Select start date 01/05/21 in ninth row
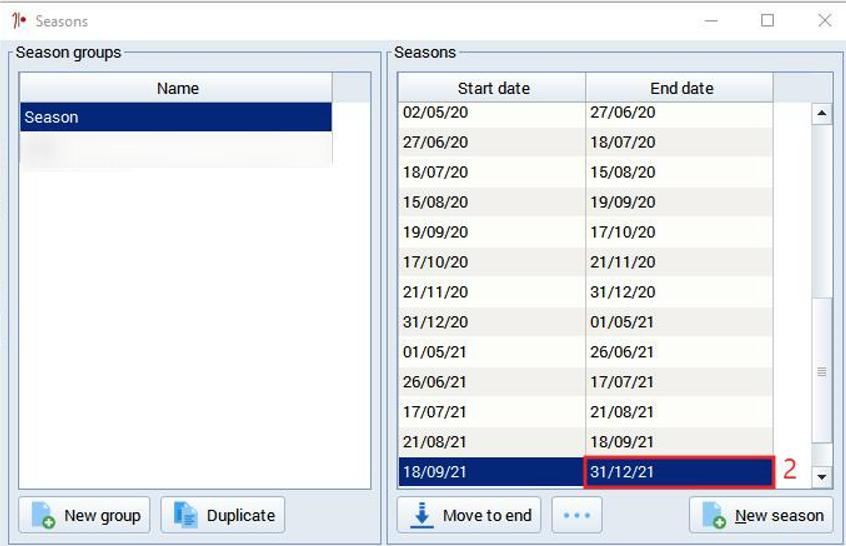The image size is (846, 546). 492,352
